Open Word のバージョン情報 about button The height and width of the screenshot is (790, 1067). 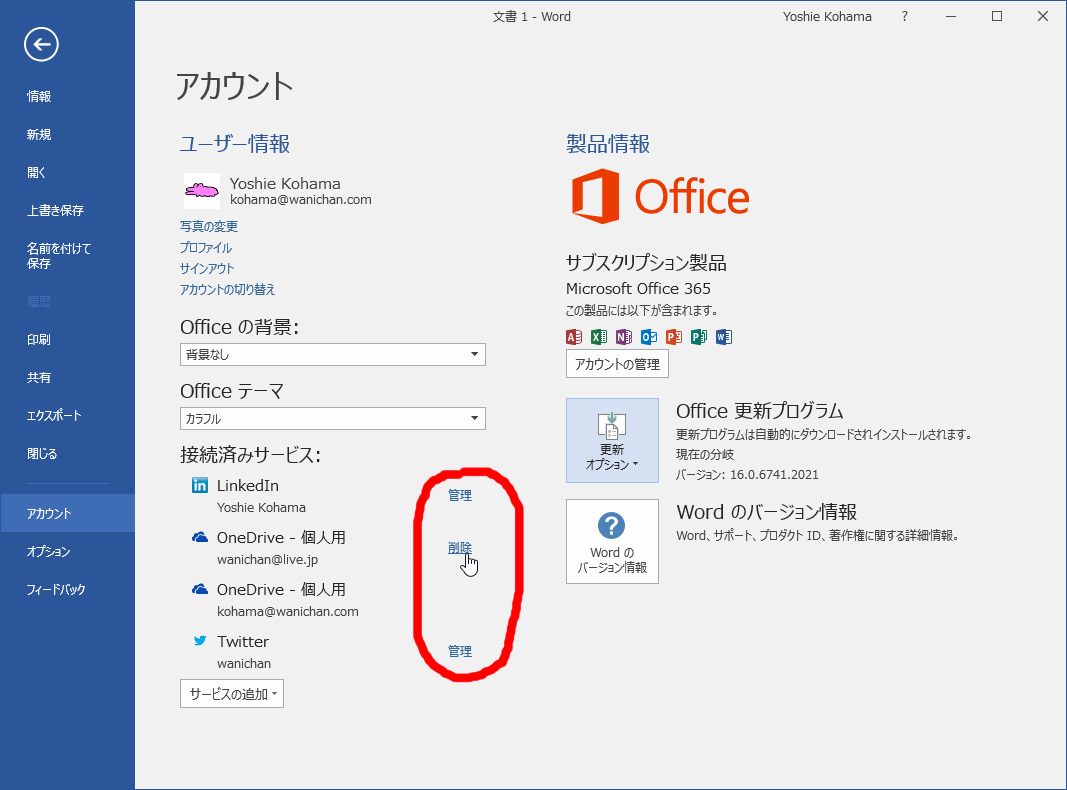tap(612, 541)
